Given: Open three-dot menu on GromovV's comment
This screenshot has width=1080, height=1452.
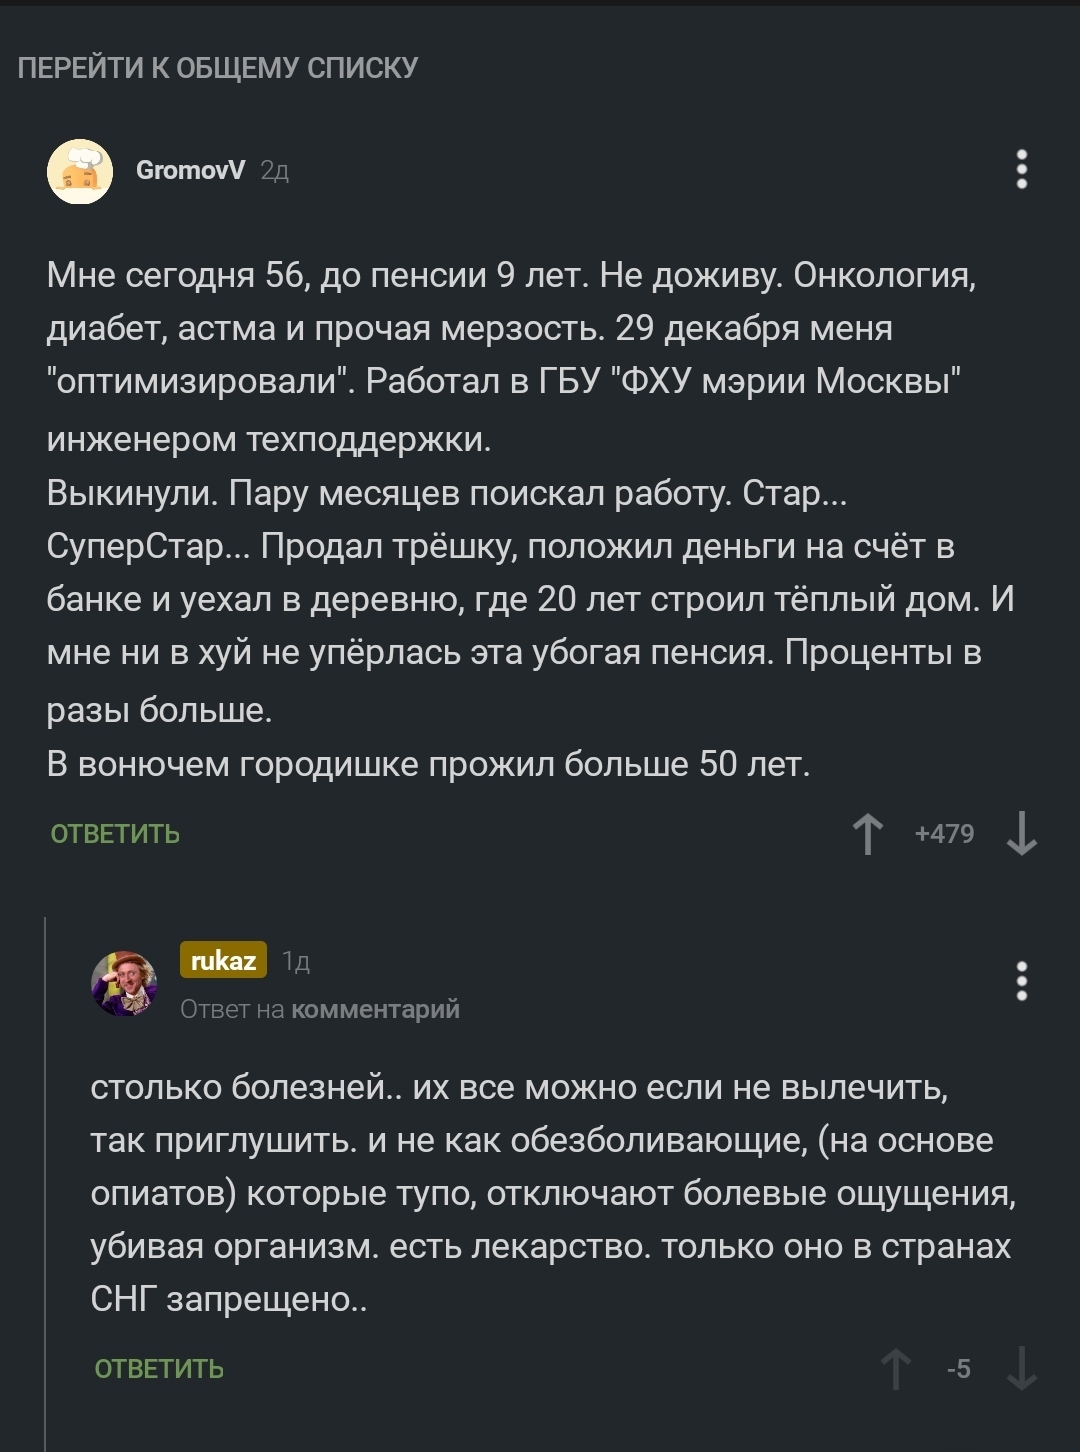Looking at the screenshot, I should point(1021,170).
